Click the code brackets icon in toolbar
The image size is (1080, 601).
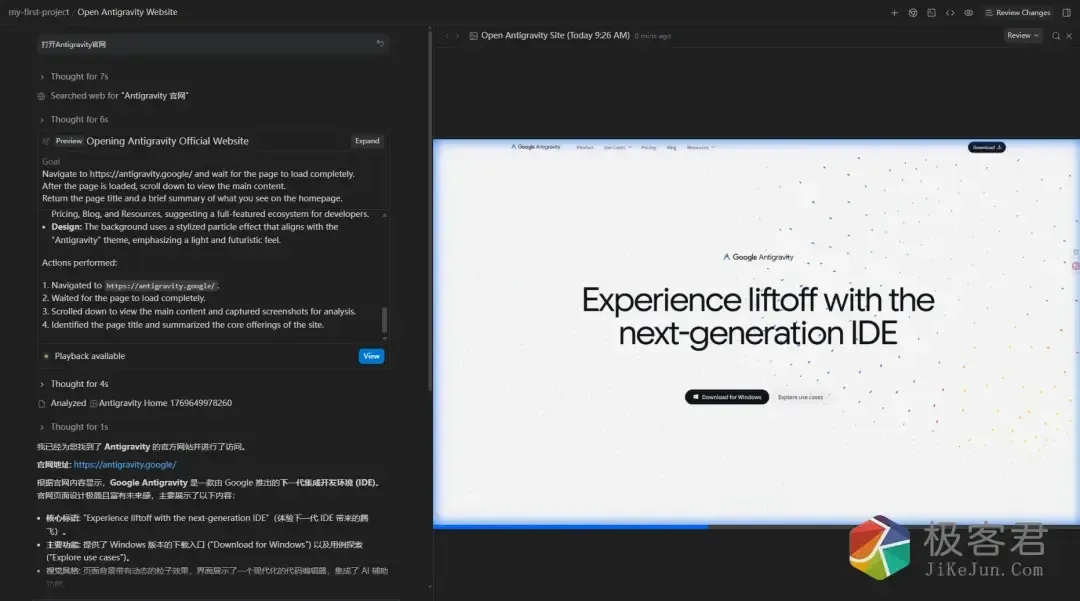point(950,13)
